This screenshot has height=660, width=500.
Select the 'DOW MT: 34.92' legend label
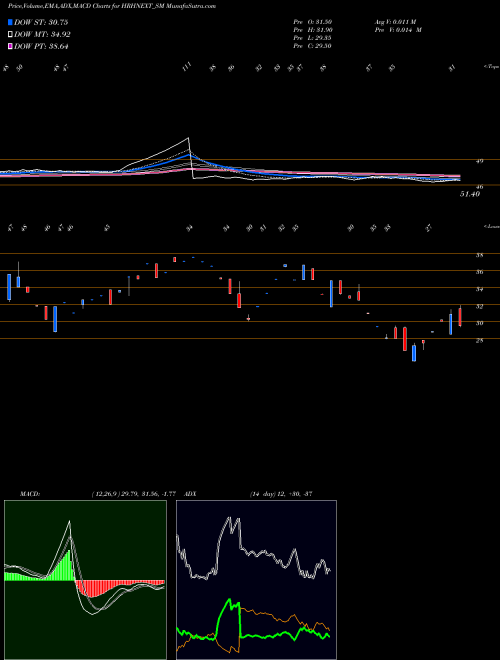[42, 35]
